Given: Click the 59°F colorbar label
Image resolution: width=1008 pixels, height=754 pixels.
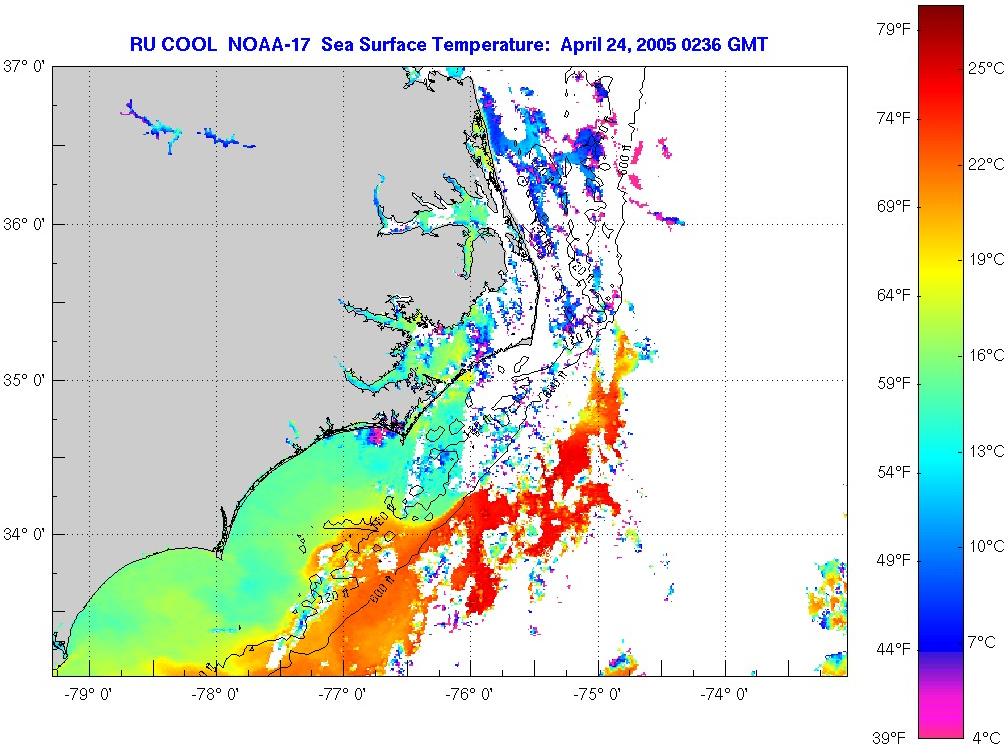Looking at the screenshot, I should (894, 384).
